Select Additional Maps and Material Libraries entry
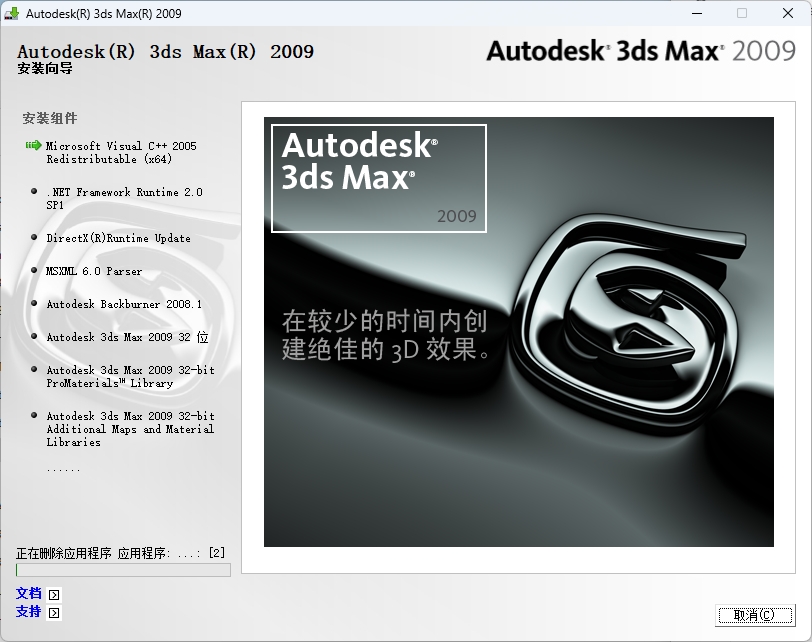The image size is (812, 642). point(130,428)
